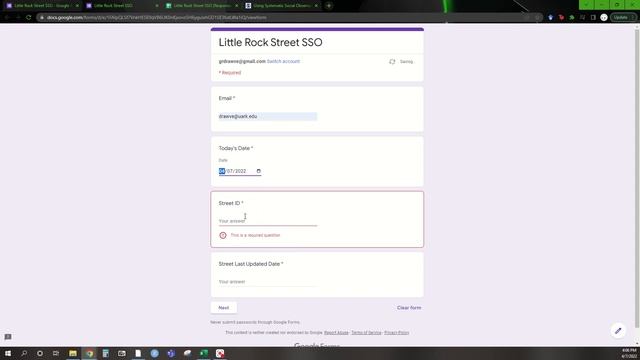
Task: Open the blue circular app on taskbar
Action: coord(154,353)
